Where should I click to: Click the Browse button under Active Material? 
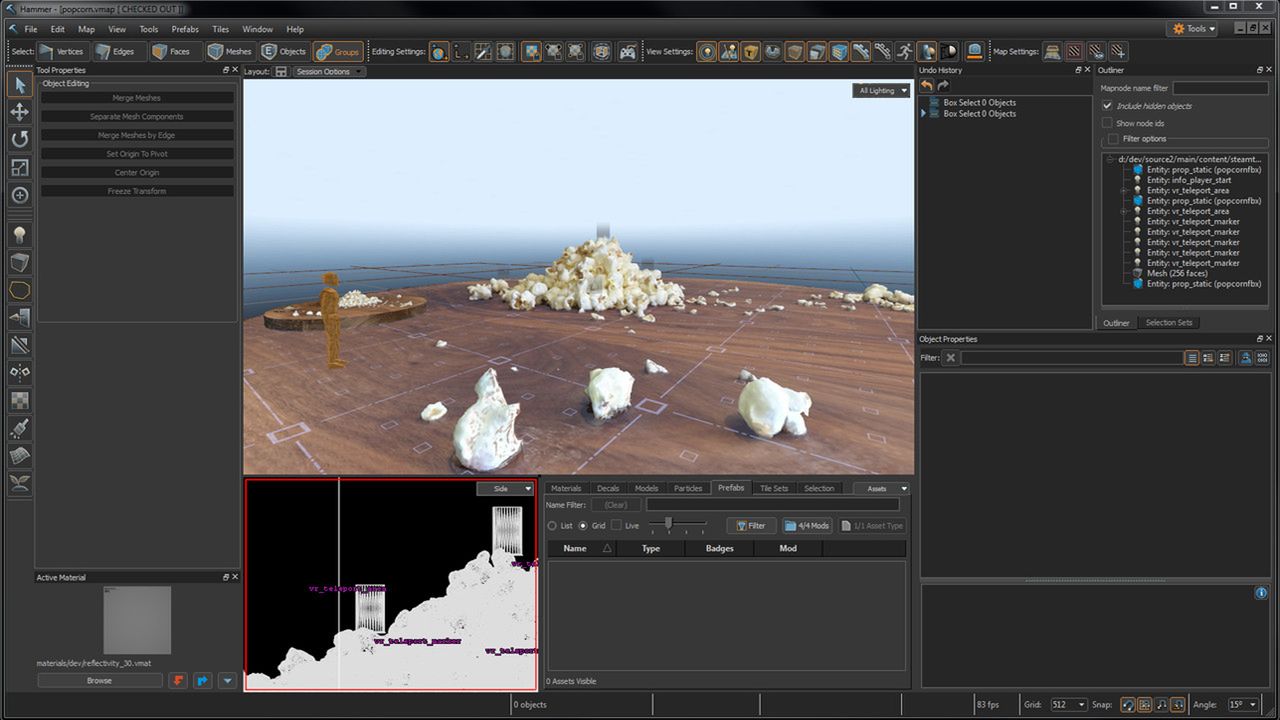click(99, 681)
